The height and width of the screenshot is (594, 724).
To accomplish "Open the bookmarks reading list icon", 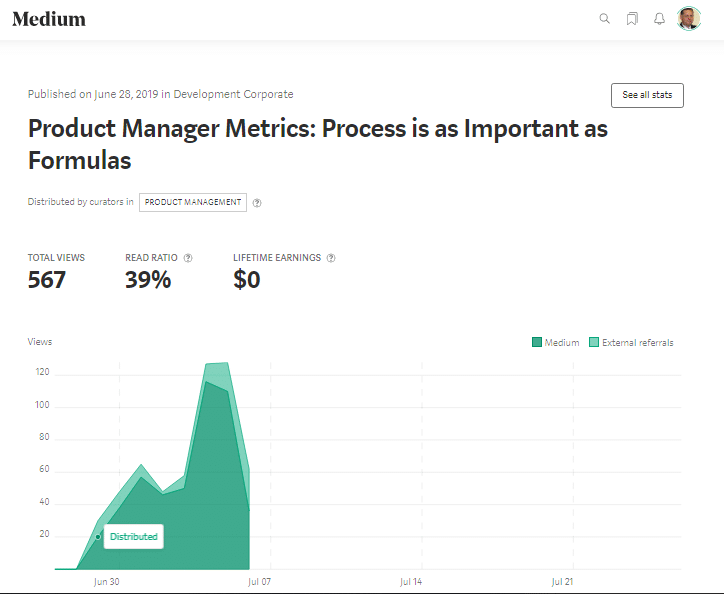I will coord(632,19).
